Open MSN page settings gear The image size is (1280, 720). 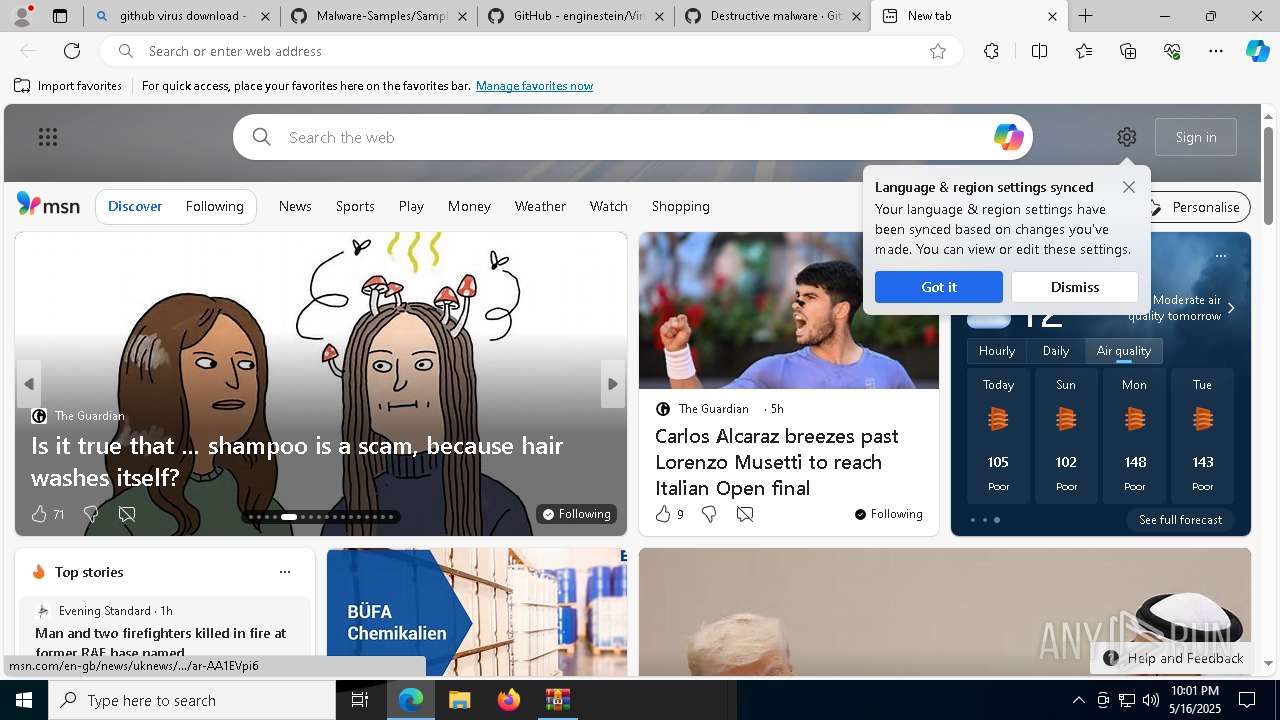click(x=1127, y=137)
